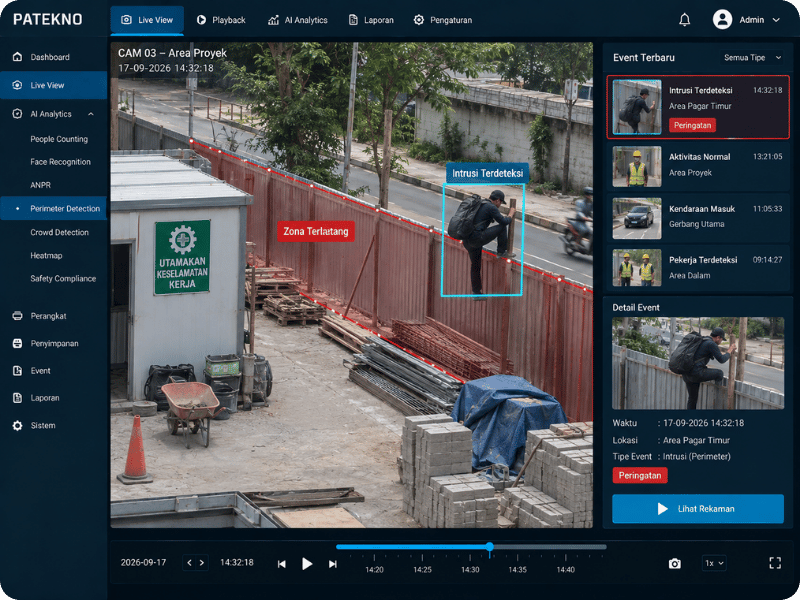Click the Laporan tab document icon
The width and height of the screenshot is (800, 600).
353,20
